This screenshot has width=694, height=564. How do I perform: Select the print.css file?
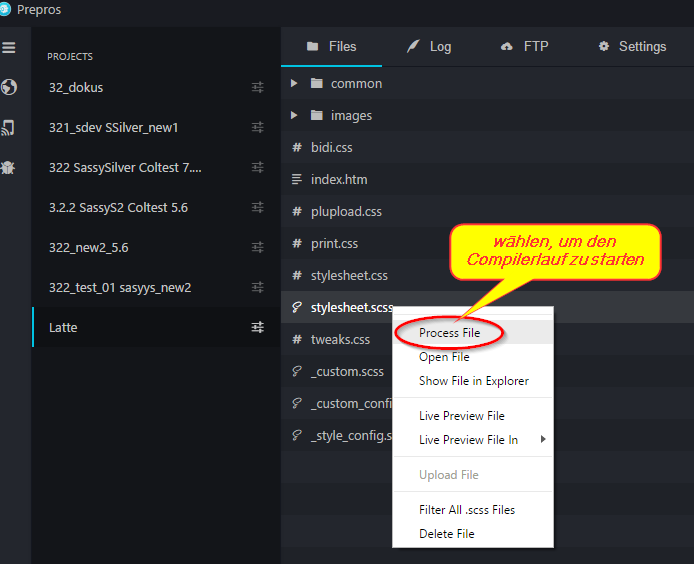tap(334, 244)
